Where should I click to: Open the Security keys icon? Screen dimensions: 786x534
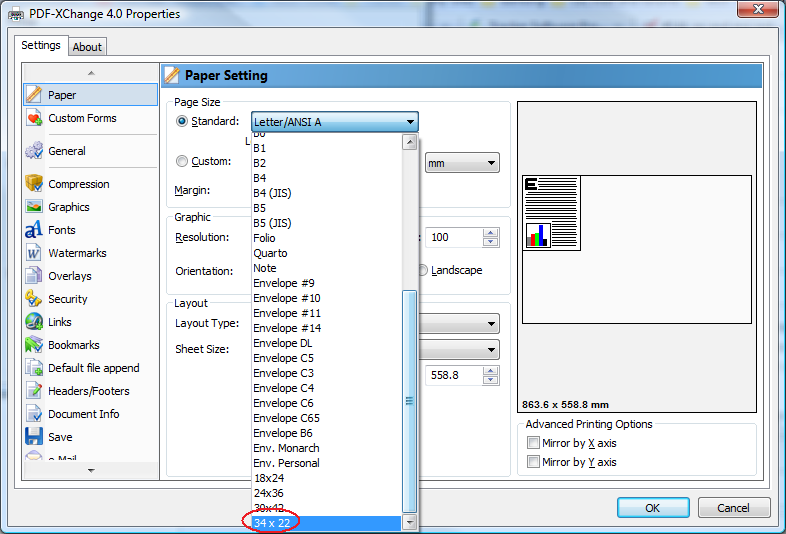(x=34, y=299)
